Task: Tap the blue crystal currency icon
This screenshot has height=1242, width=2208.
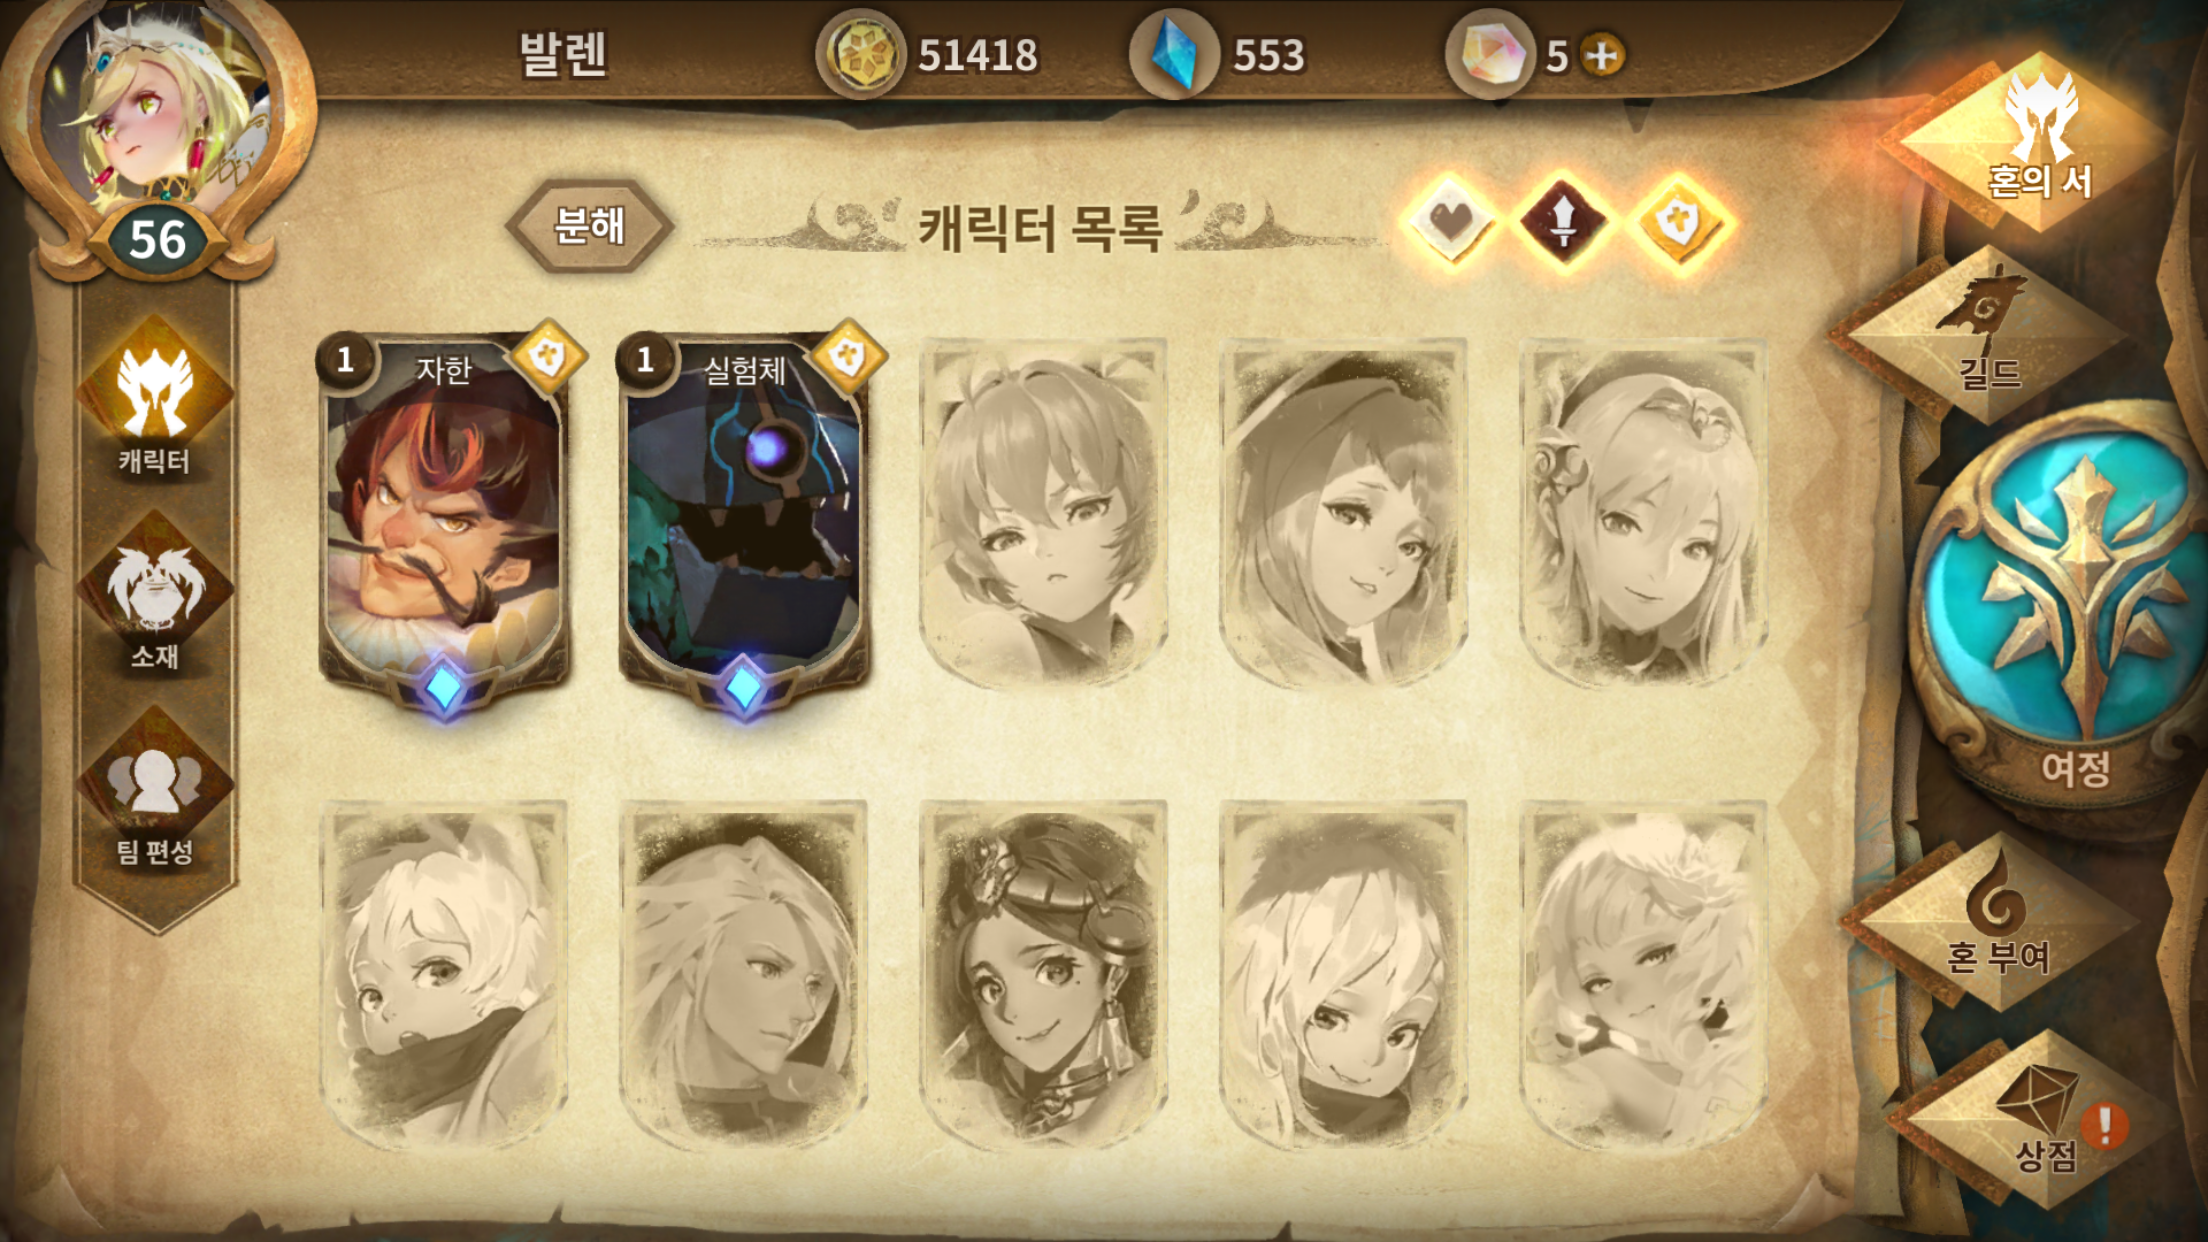Action: pyautogui.click(x=1174, y=54)
